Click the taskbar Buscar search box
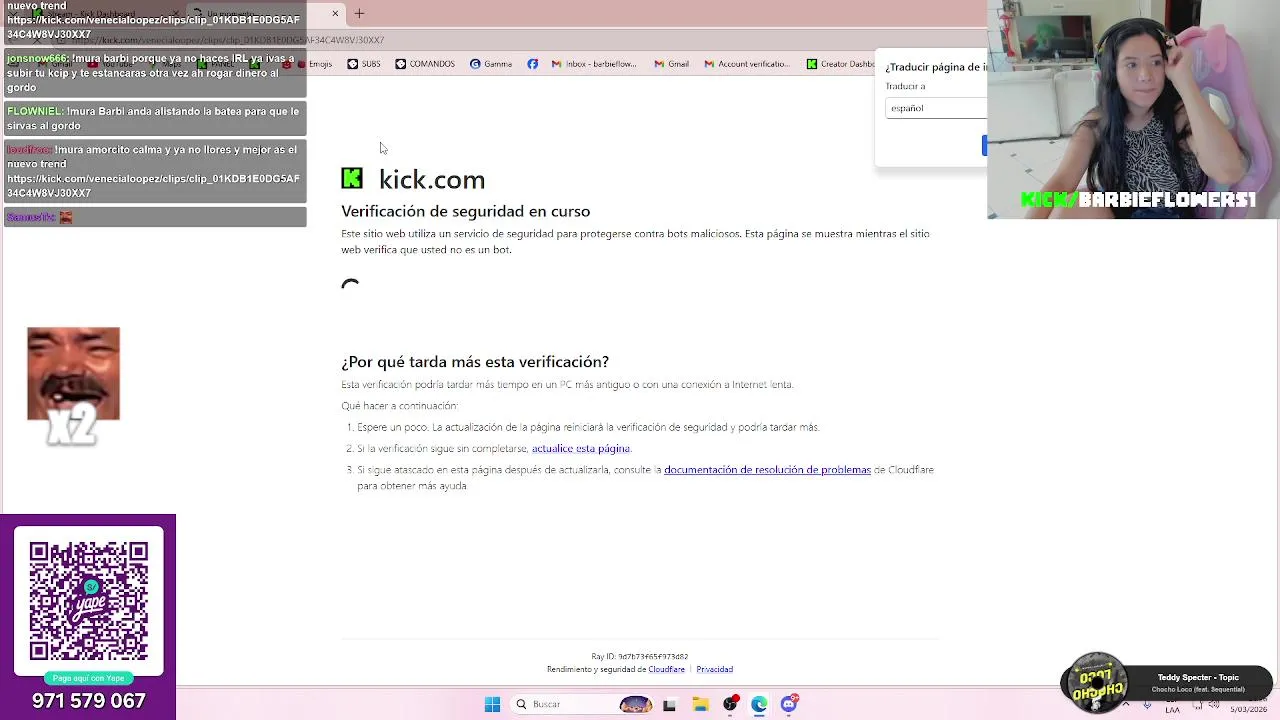 point(583,704)
